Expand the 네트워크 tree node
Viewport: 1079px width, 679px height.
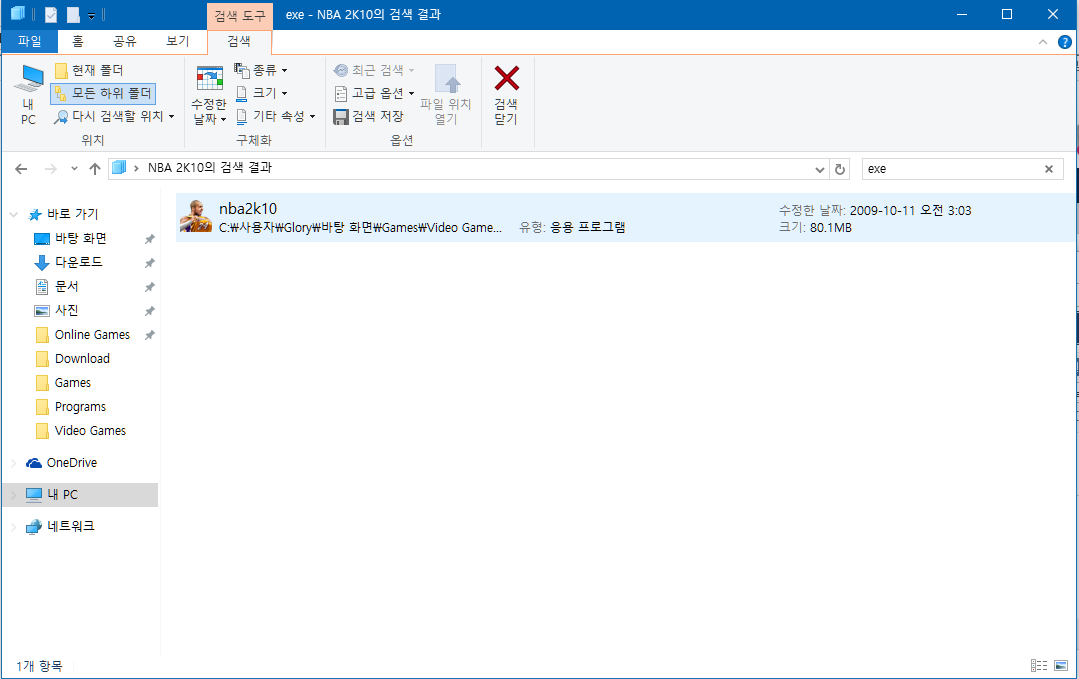tap(13, 527)
